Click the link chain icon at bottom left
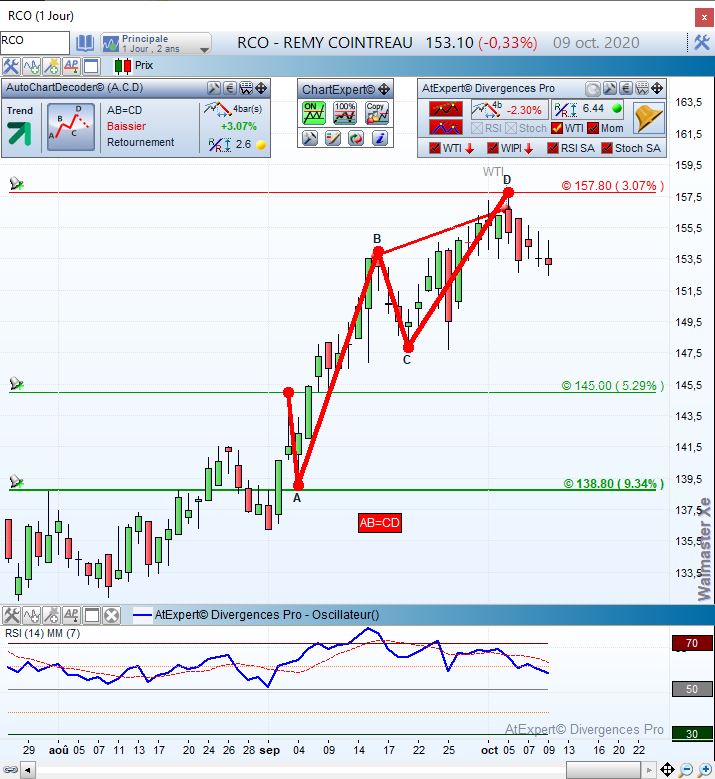Screen dimensions: 715x779 point(9,770)
